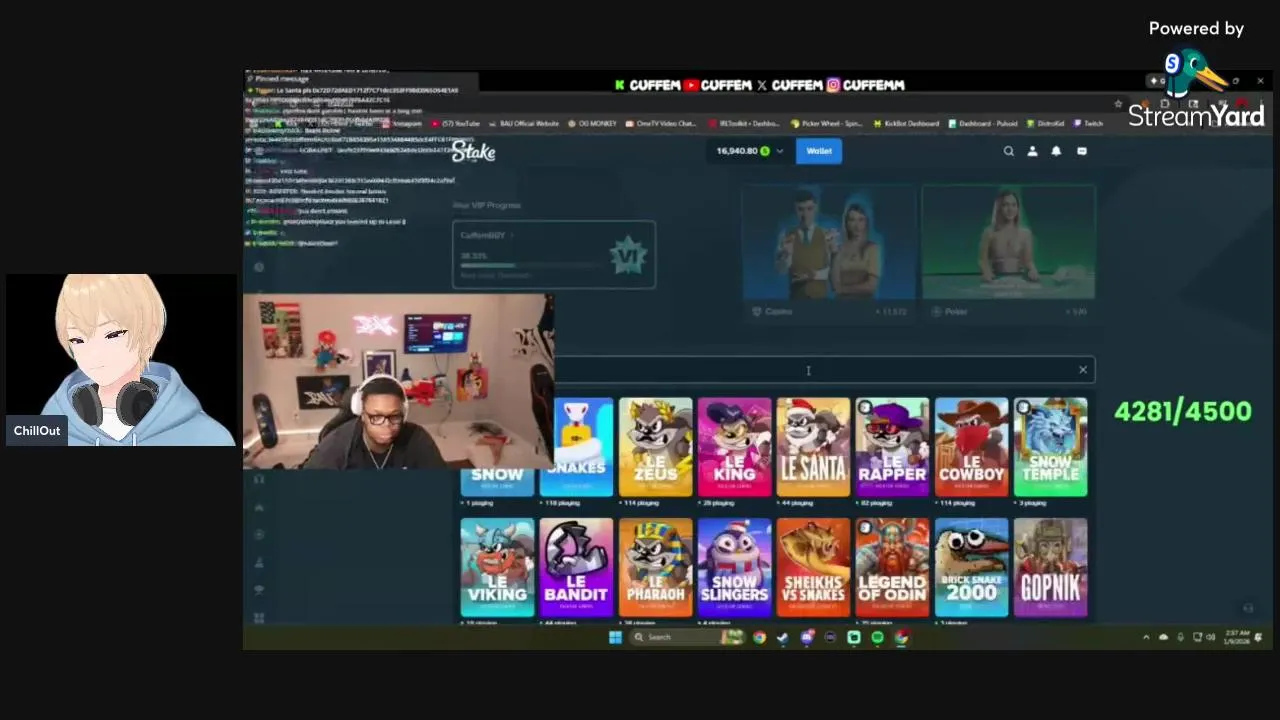1280x720 pixels.
Task: Click the ChillOut avatar video tile
Action: point(121,359)
